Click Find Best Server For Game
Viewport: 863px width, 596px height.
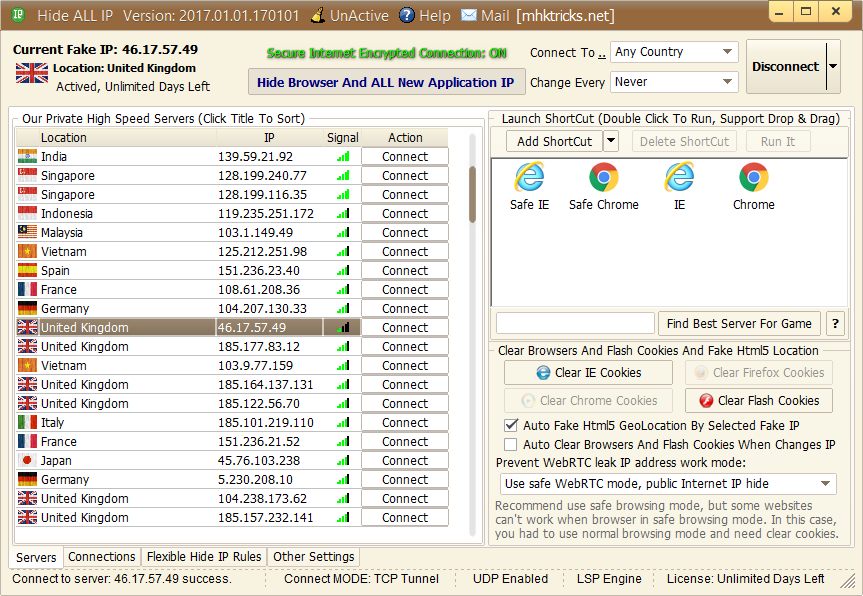click(739, 324)
